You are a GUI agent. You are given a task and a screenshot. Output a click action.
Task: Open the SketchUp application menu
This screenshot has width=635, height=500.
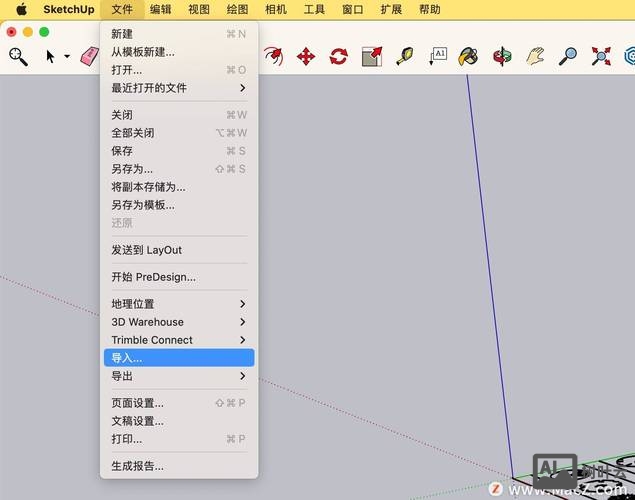click(x=69, y=9)
